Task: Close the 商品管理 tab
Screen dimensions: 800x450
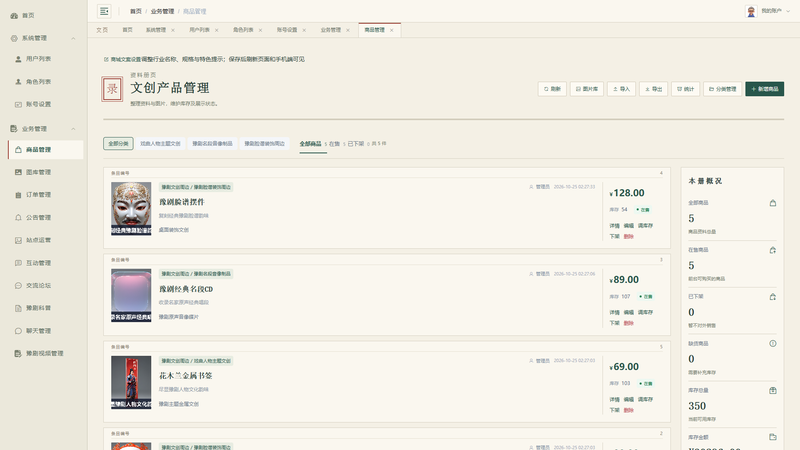Action: [x=392, y=30]
